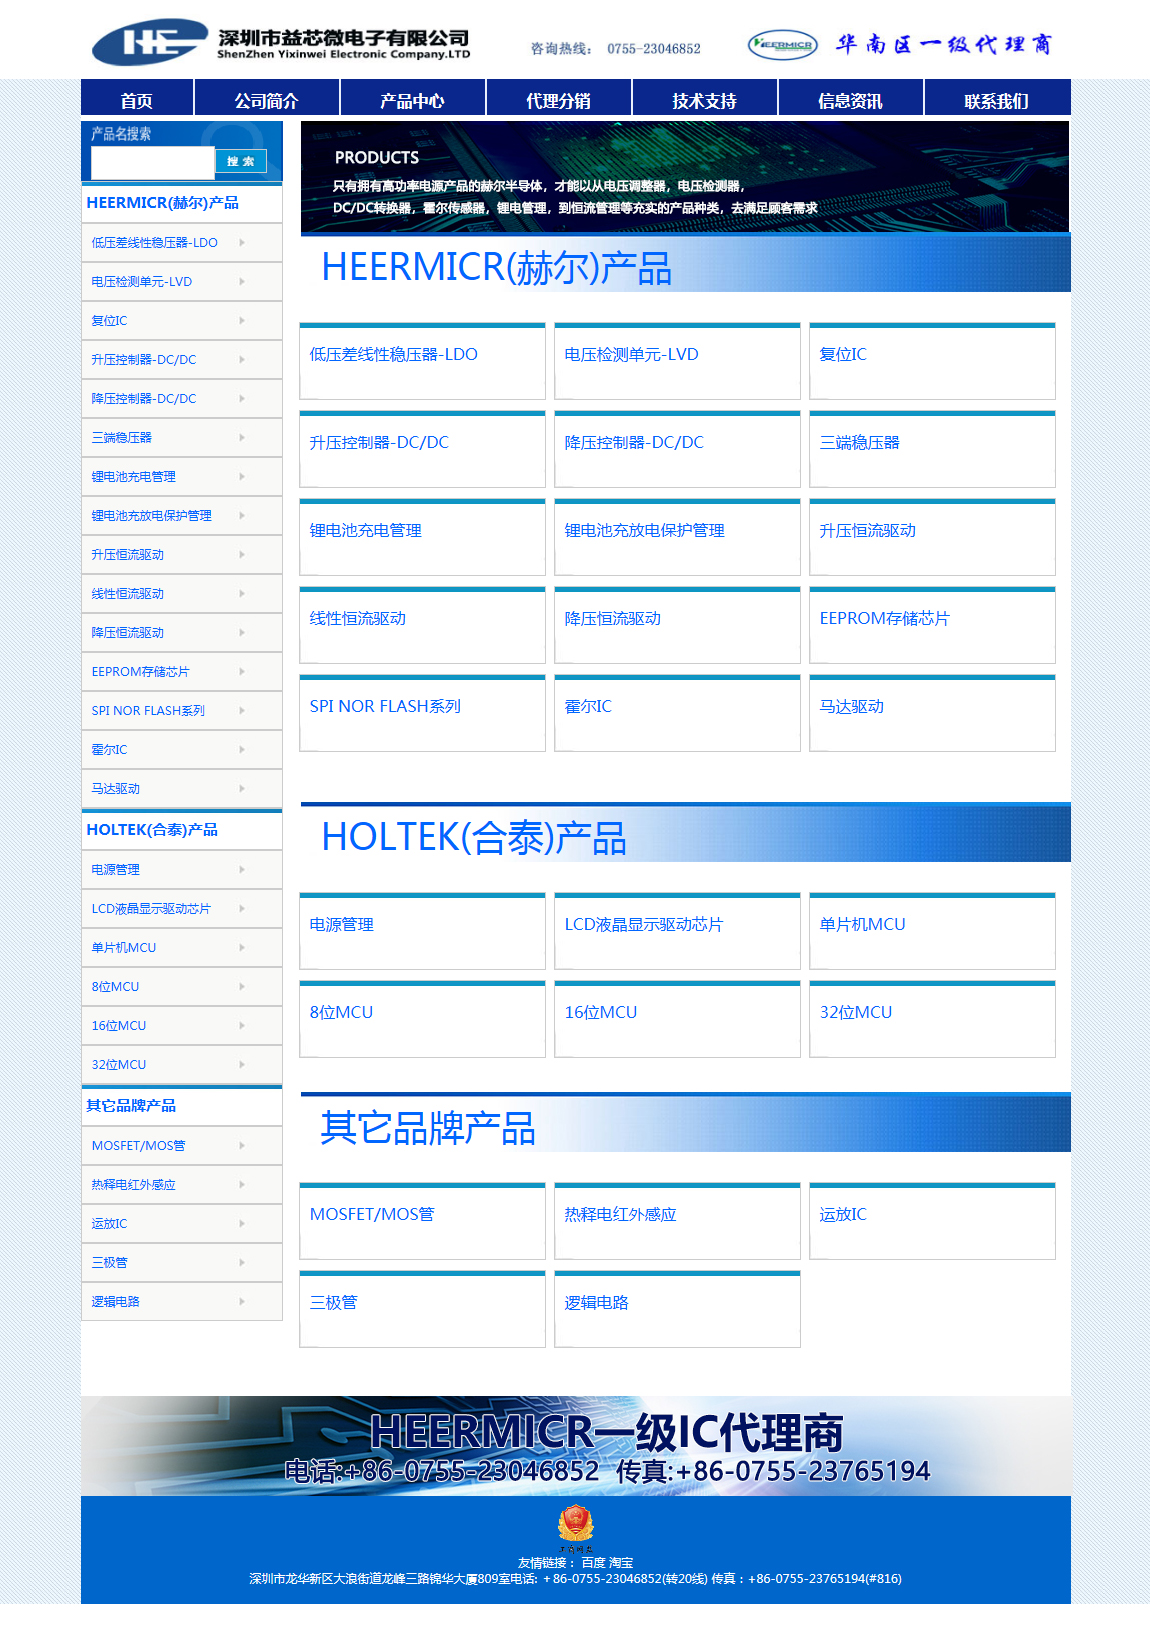The width and height of the screenshot is (1150, 1625).
Task: Go to the 首页 home menu item
Action: point(137,100)
